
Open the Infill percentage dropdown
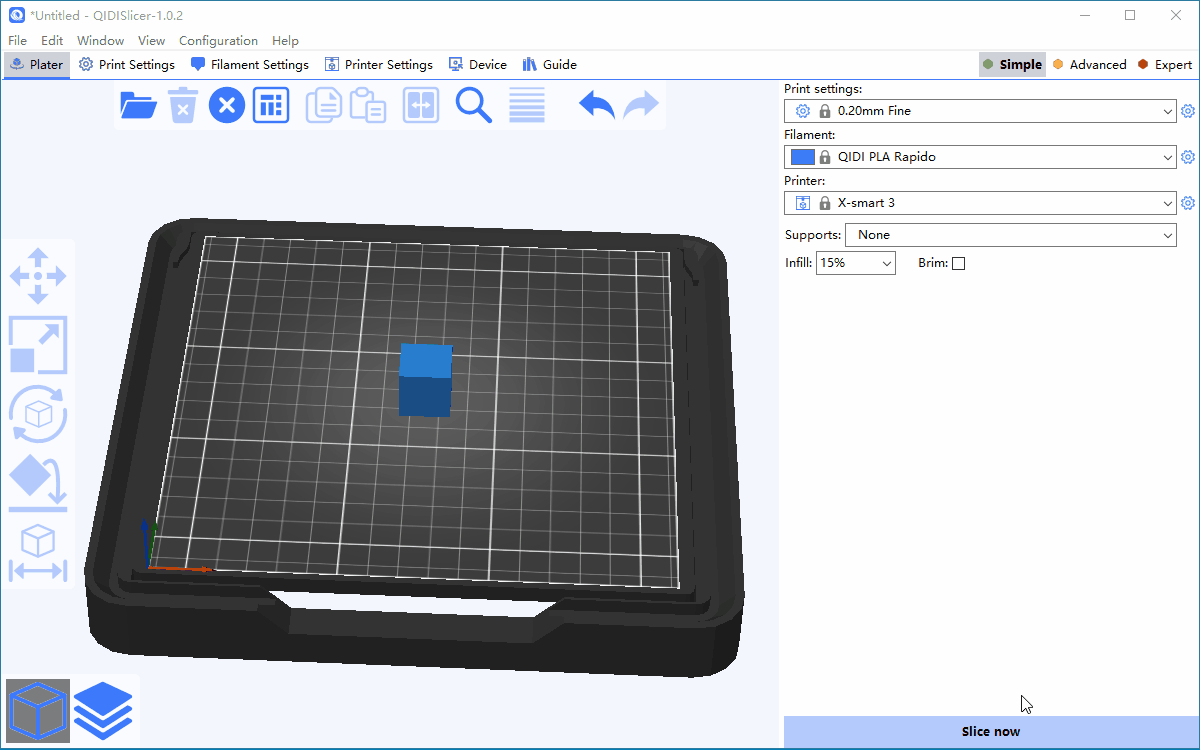coord(856,263)
